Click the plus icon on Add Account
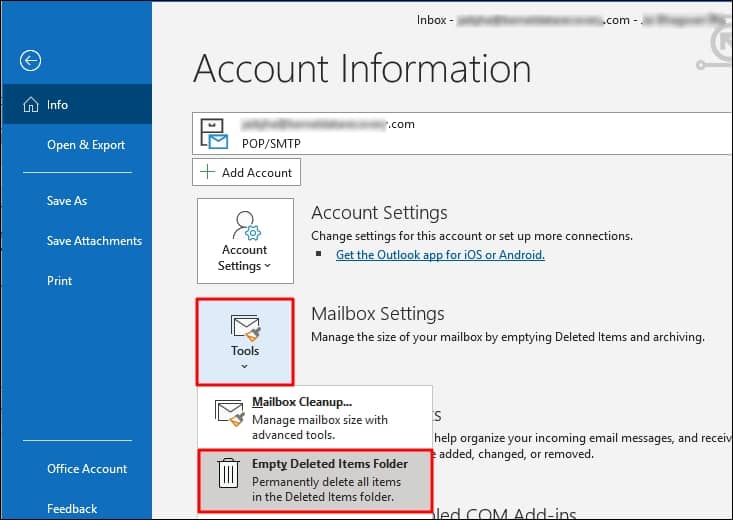The height and width of the screenshot is (520, 733). click(x=208, y=172)
